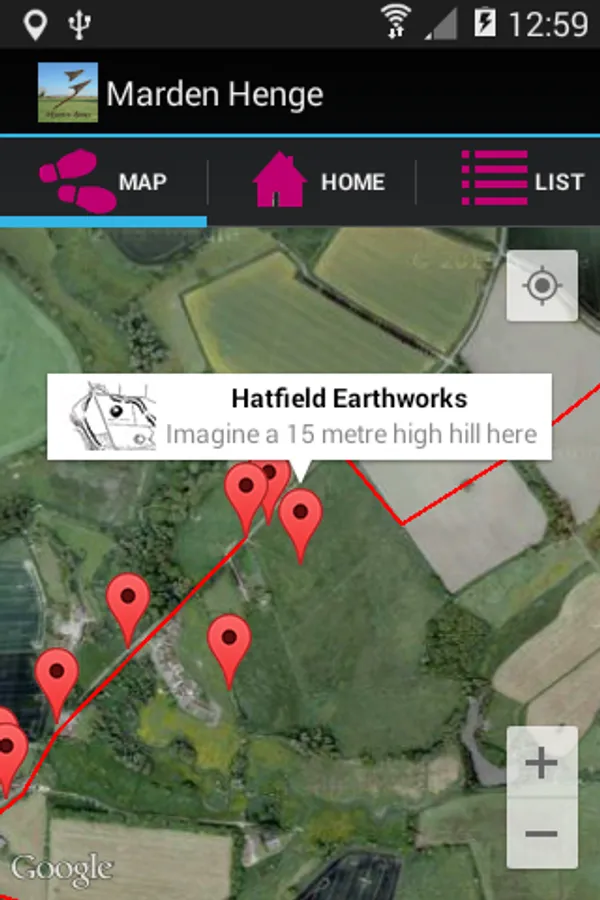The width and height of the screenshot is (600, 900).
Task: Click the Google logo on the map
Action: point(62,868)
